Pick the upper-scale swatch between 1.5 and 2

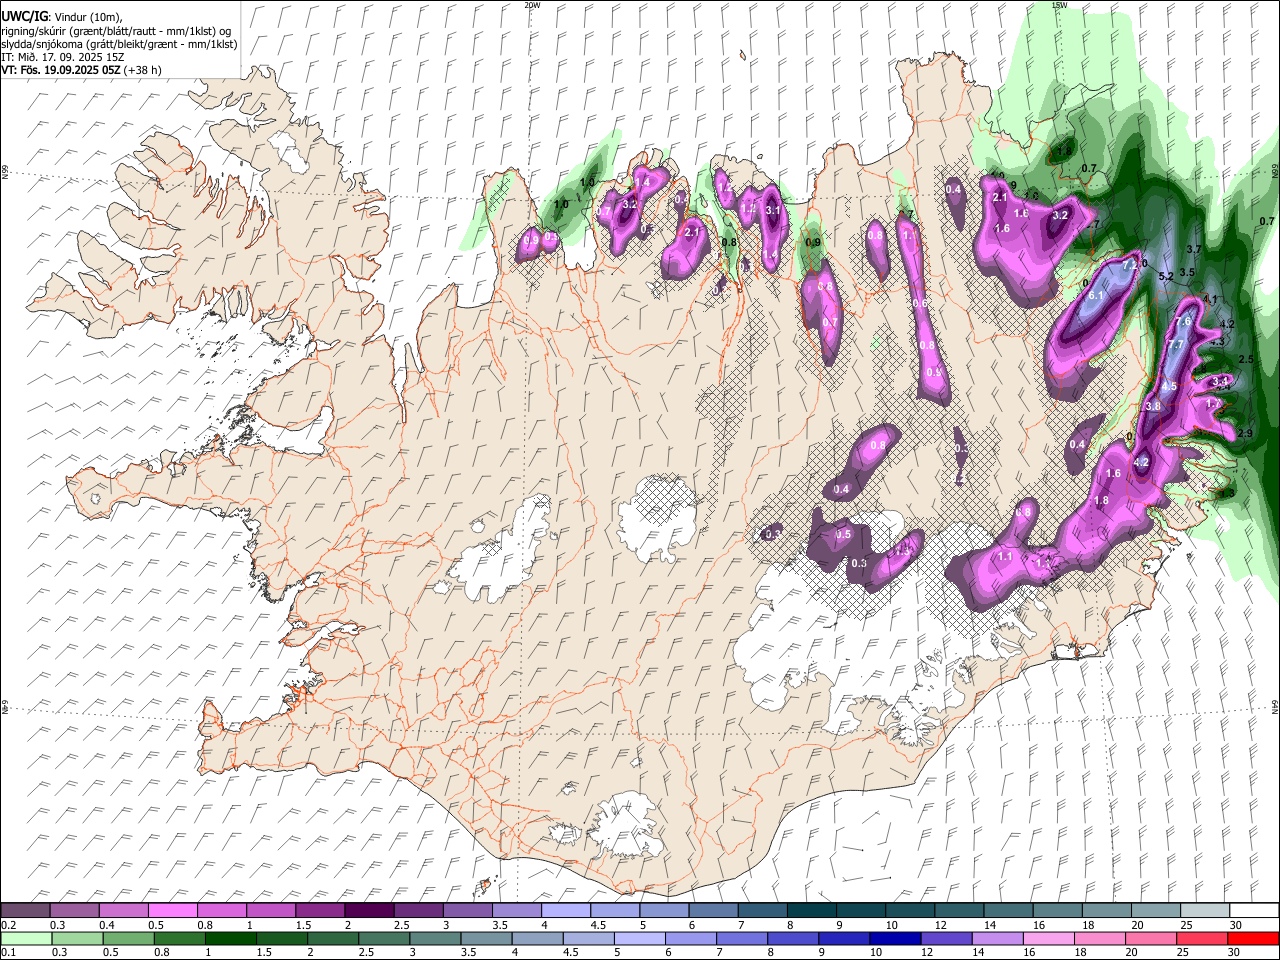point(319,911)
